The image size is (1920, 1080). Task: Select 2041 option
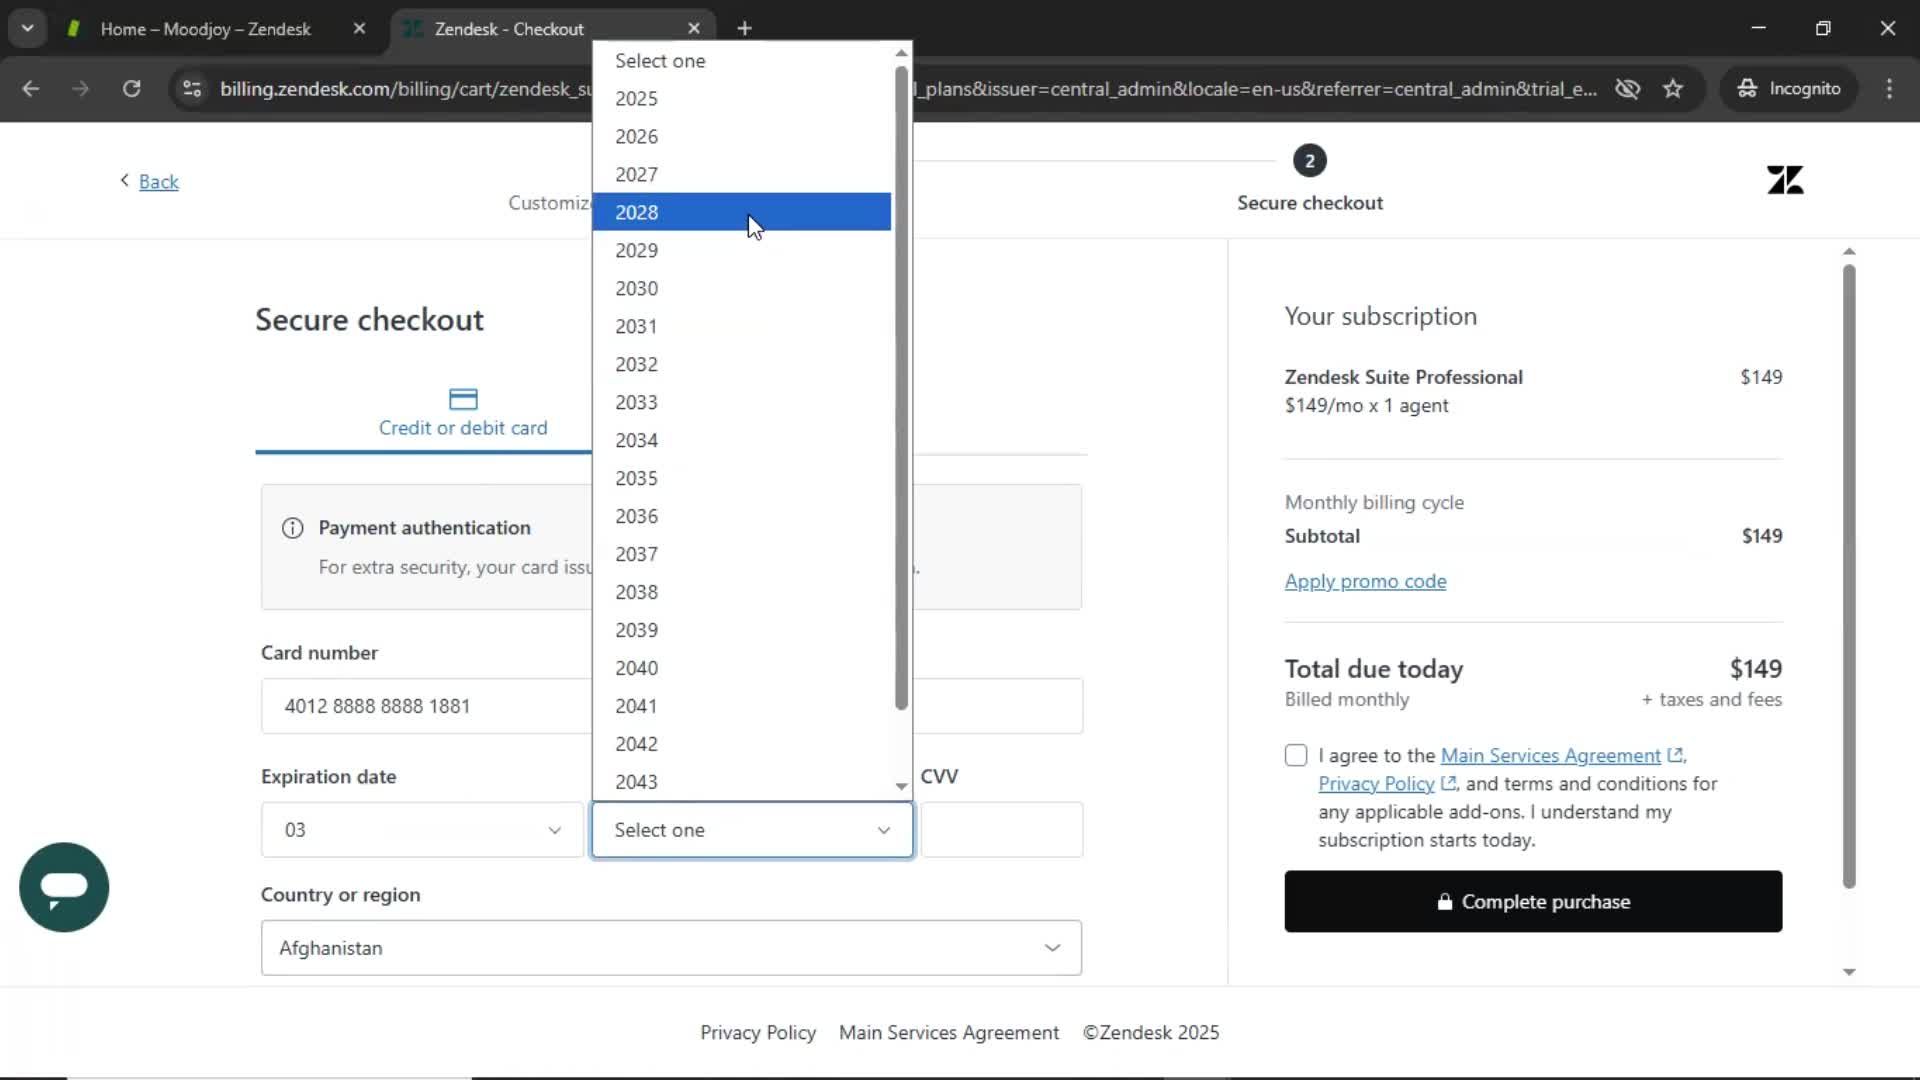[741, 706]
